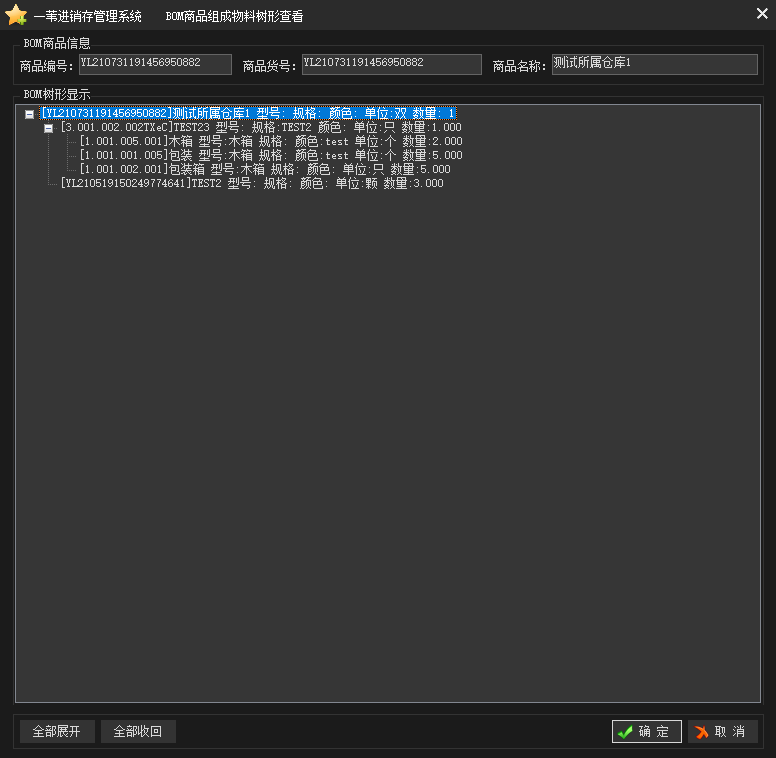Screen dimensions: 776x758
Task: Click the 商品编号 input field
Action: [155, 64]
